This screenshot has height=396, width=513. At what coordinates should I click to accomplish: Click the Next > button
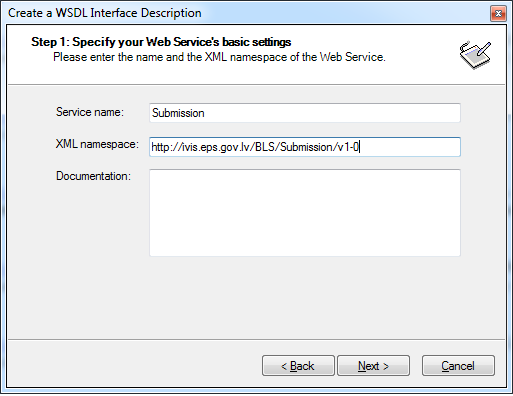[x=373, y=366]
